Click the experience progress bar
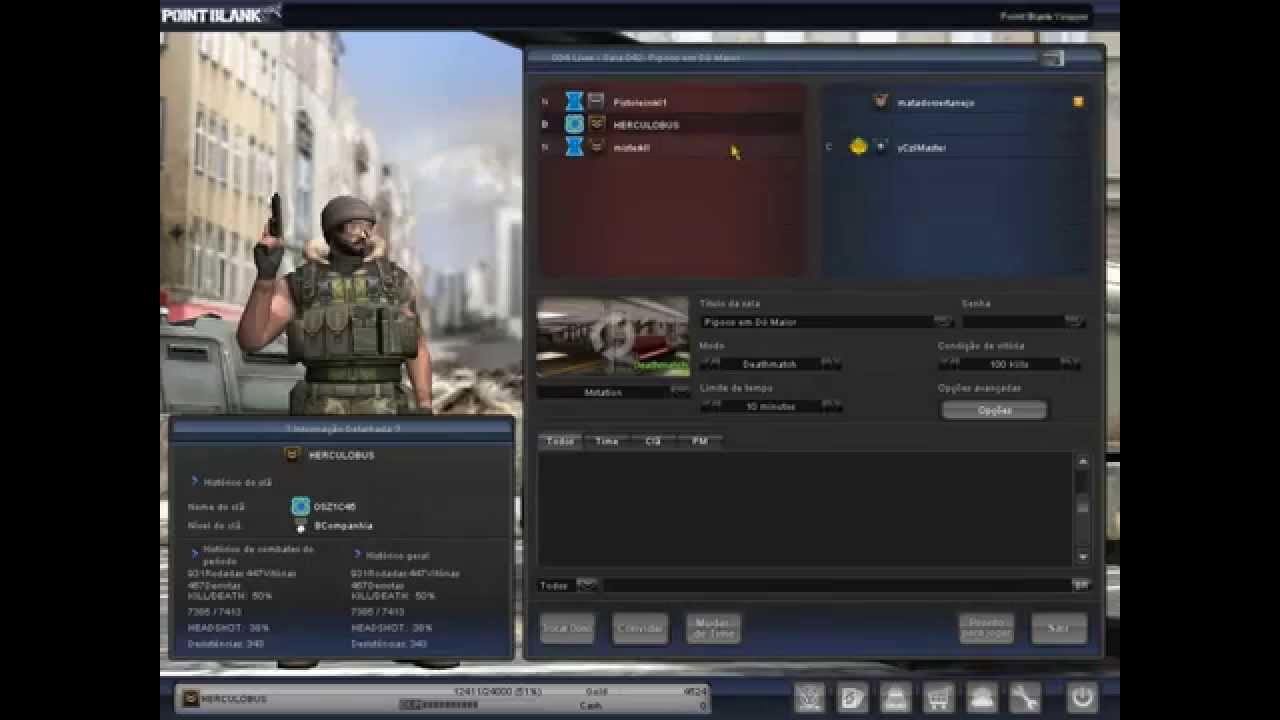The width and height of the screenshot is (1280, 720). coord(467,705)
